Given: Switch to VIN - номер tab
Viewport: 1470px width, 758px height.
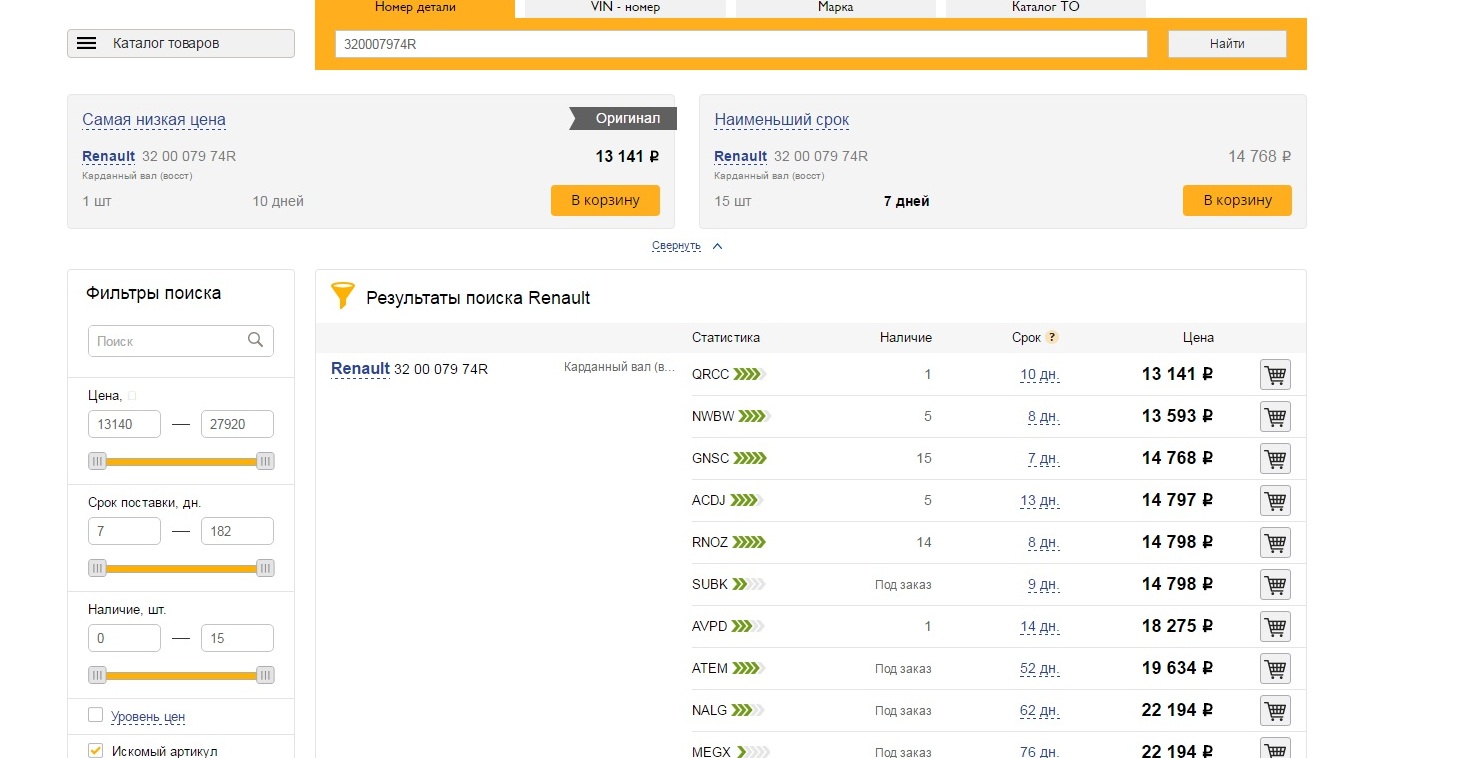Looking at the screenshot, I should tap(625, 8).
